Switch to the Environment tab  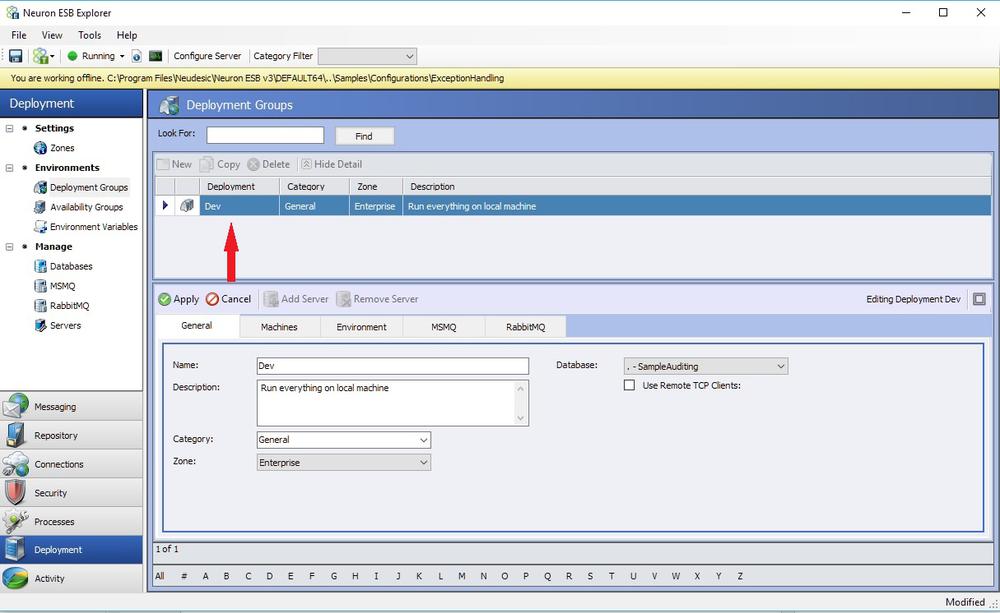(362, 327)
